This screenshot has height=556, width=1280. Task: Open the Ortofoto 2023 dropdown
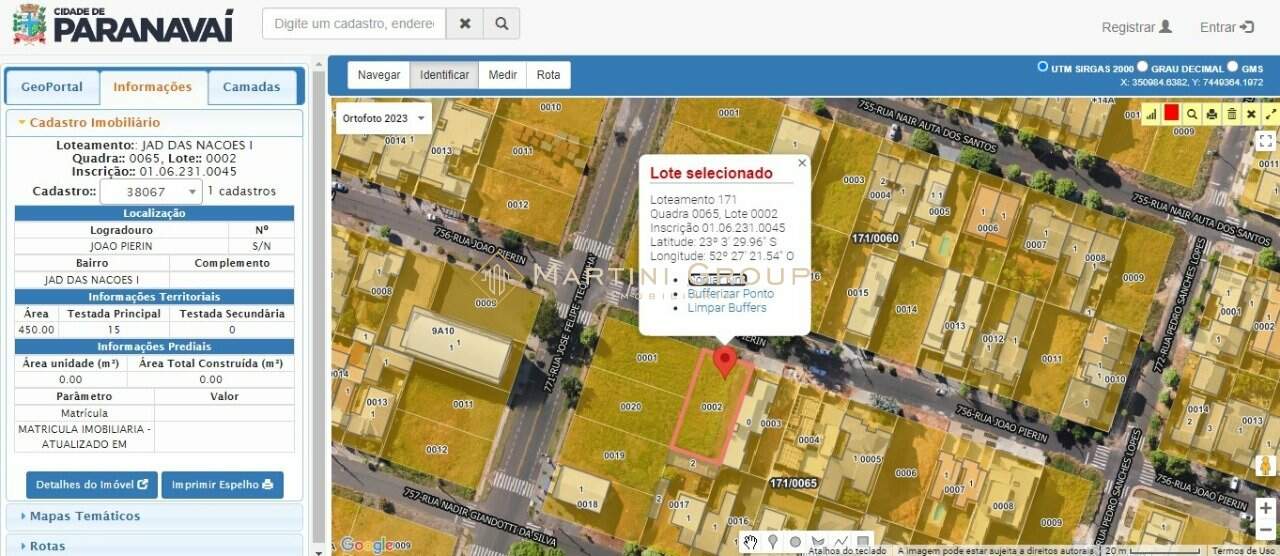(384, 118)
